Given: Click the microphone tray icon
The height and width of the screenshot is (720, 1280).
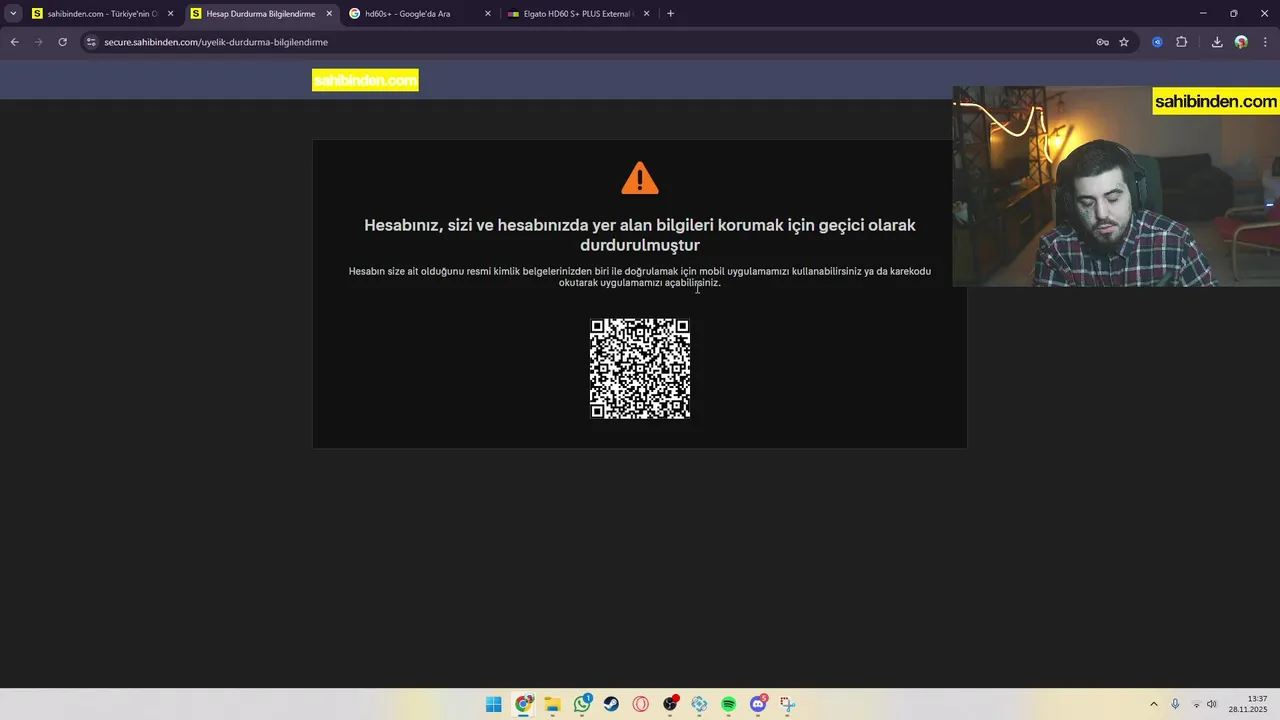Looking at the screenshot, I should tap(1175, 704).
